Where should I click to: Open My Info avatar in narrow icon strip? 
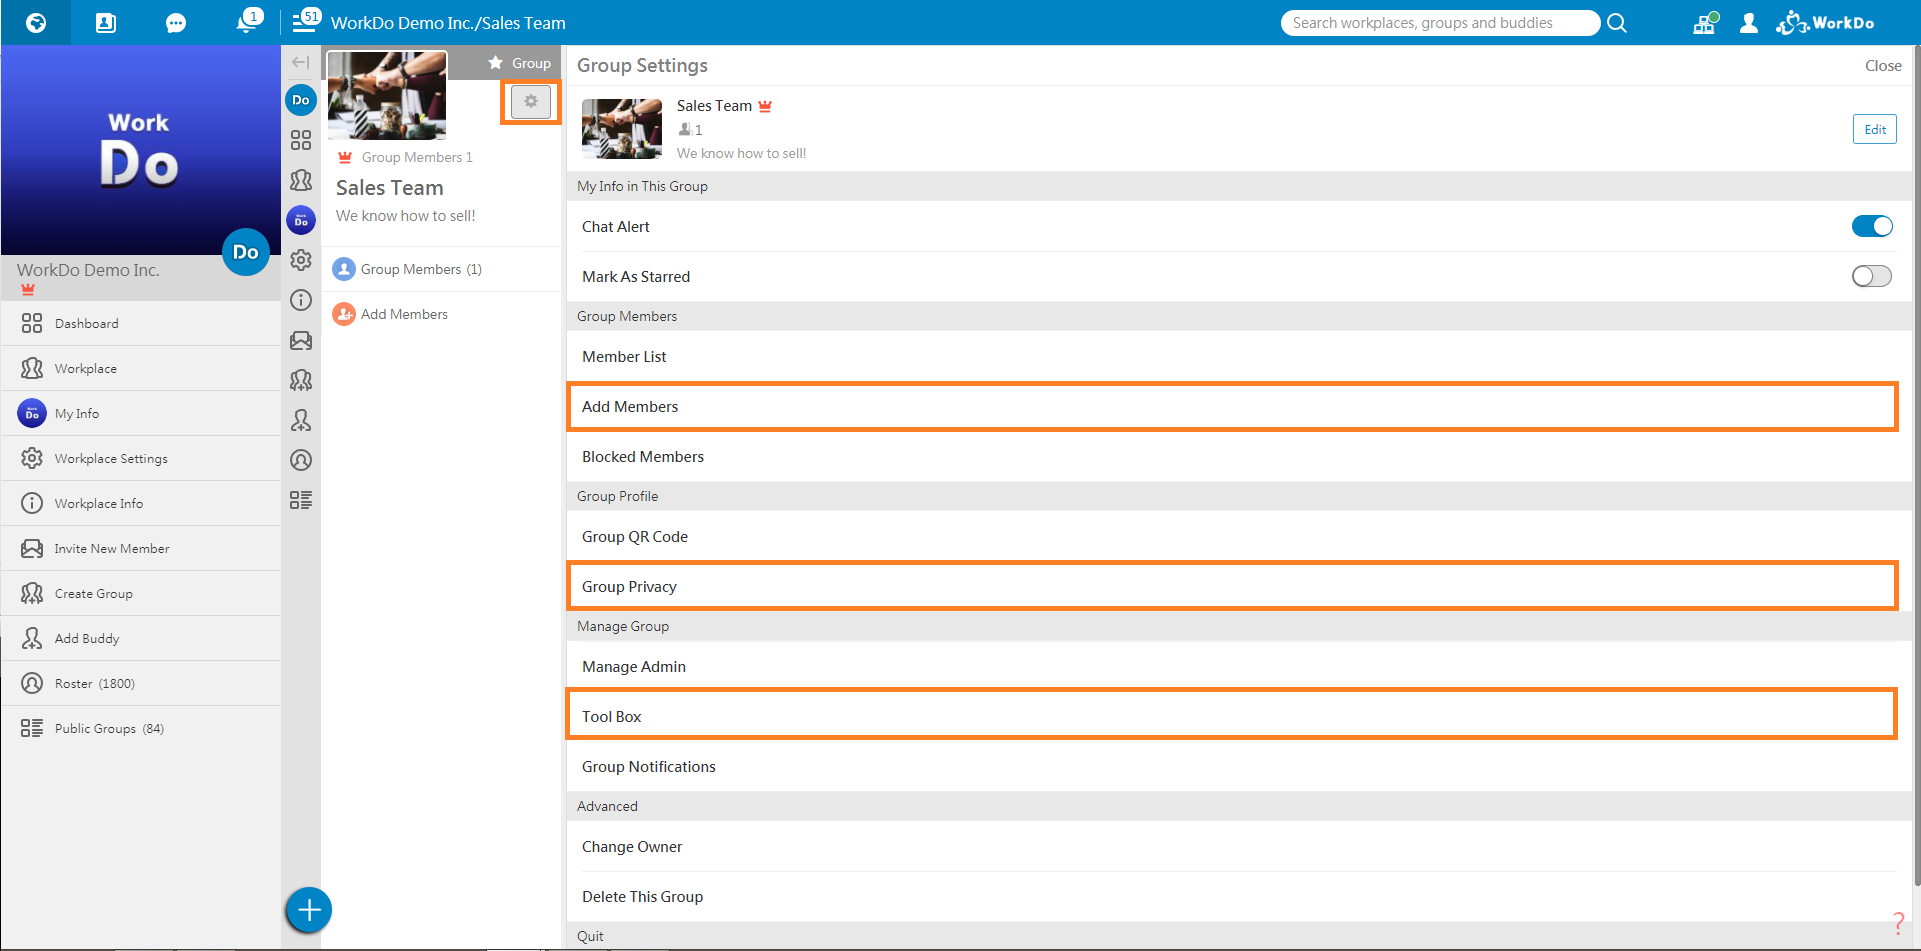point(301,220)
